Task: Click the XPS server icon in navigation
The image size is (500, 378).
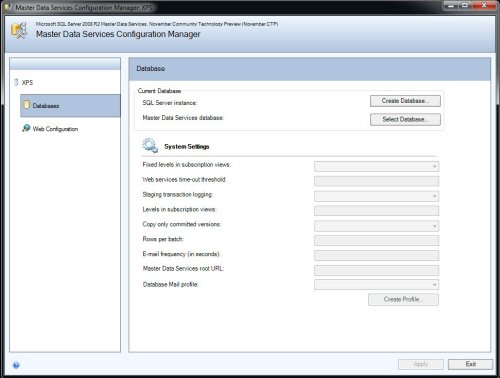Action: point(16,82)
